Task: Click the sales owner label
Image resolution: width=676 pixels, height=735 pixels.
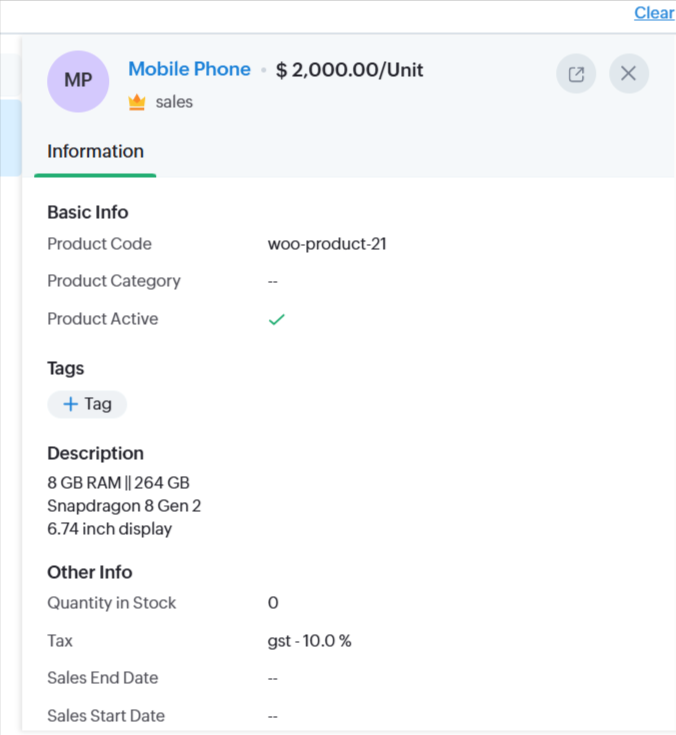Action: [174, 102]
